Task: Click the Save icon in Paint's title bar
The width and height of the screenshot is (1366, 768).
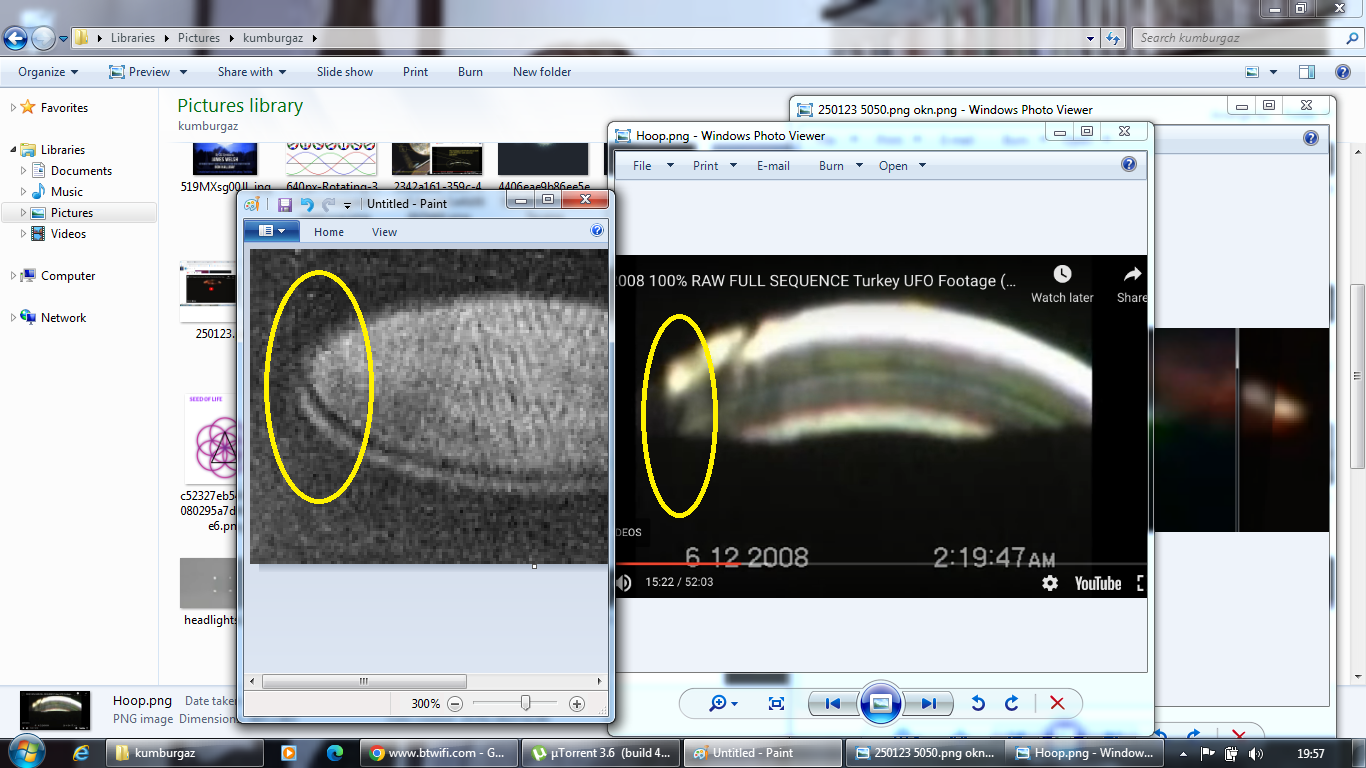Action: (285, 204)
